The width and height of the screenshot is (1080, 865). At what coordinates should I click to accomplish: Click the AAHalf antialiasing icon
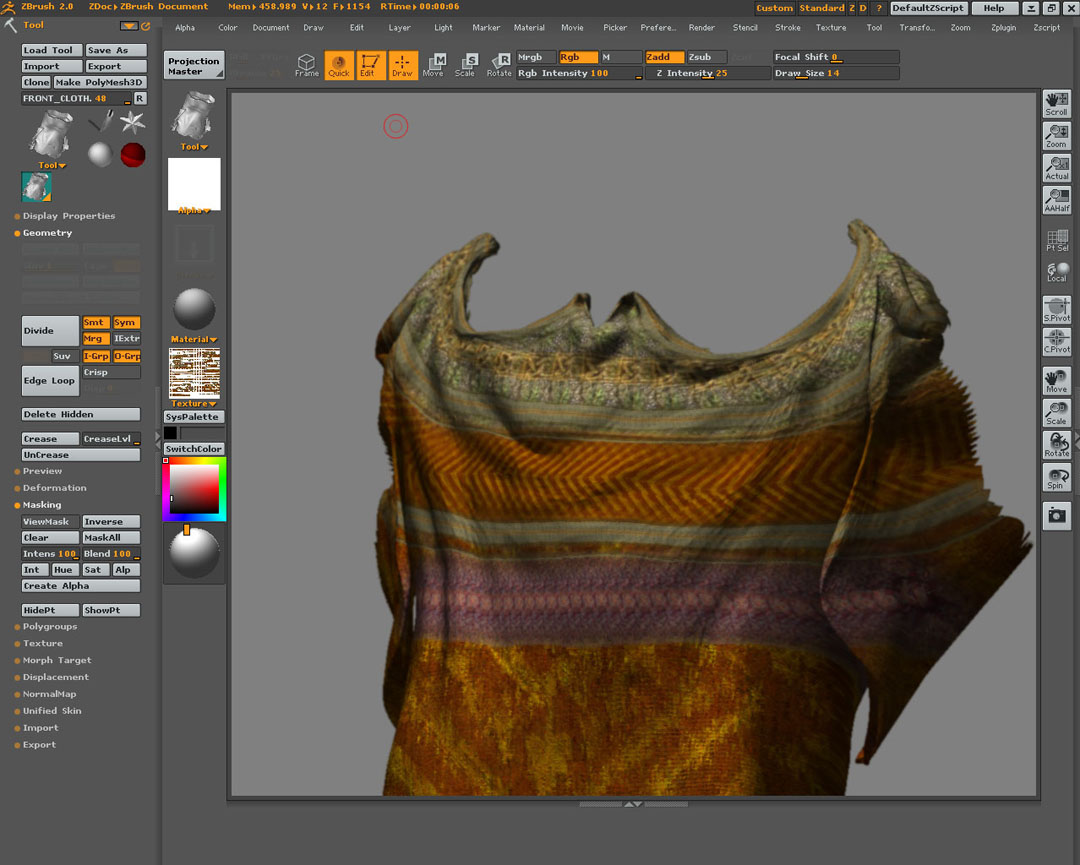tap(1057, 201)
